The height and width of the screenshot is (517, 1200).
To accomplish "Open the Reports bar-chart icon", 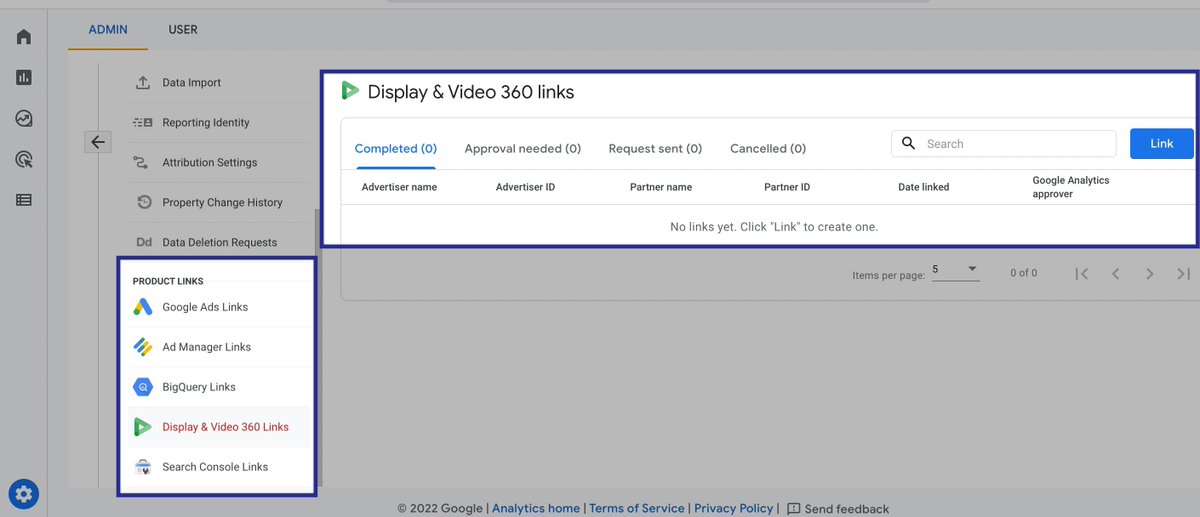I will pos(24,77).
